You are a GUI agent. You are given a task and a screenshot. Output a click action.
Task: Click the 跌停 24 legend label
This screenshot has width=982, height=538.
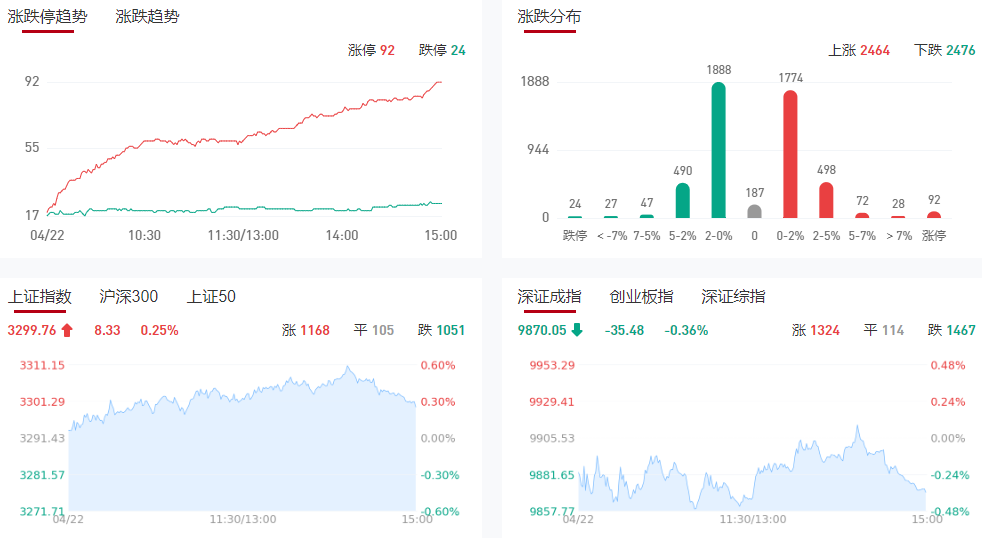point(442,50)
